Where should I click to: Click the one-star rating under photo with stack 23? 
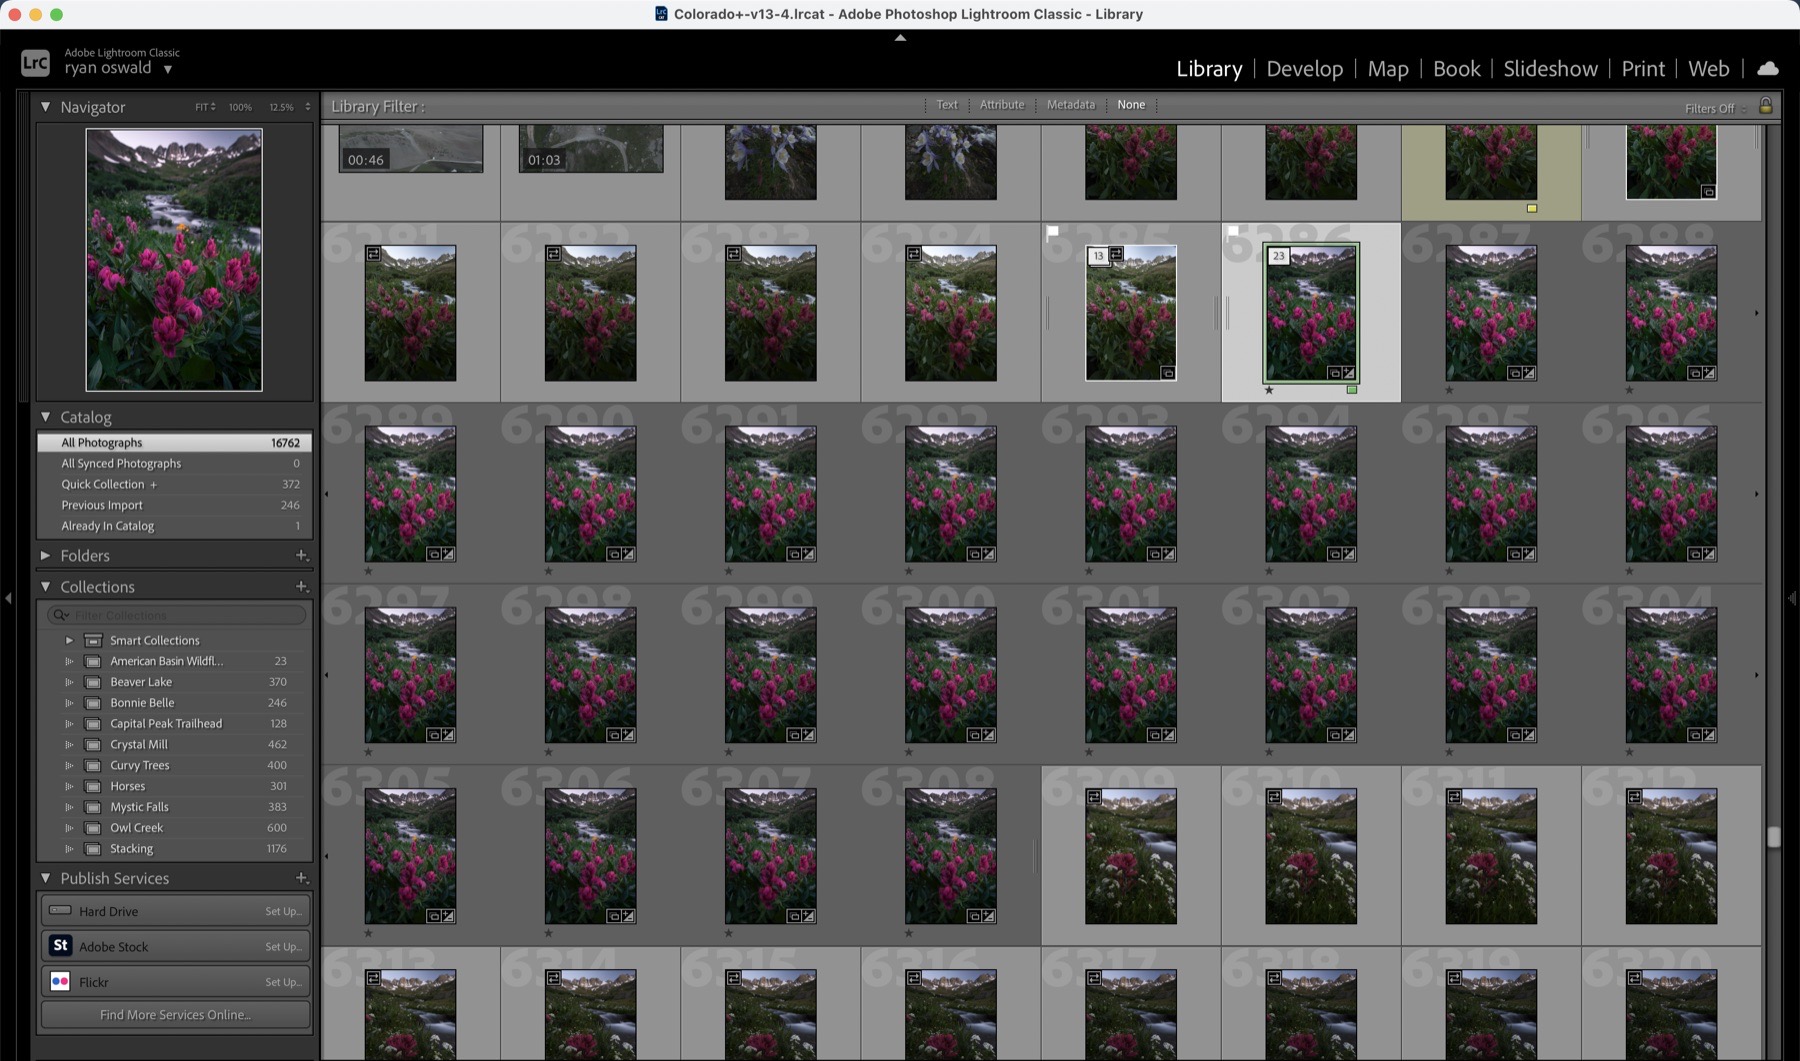[x=1269, y=390]
